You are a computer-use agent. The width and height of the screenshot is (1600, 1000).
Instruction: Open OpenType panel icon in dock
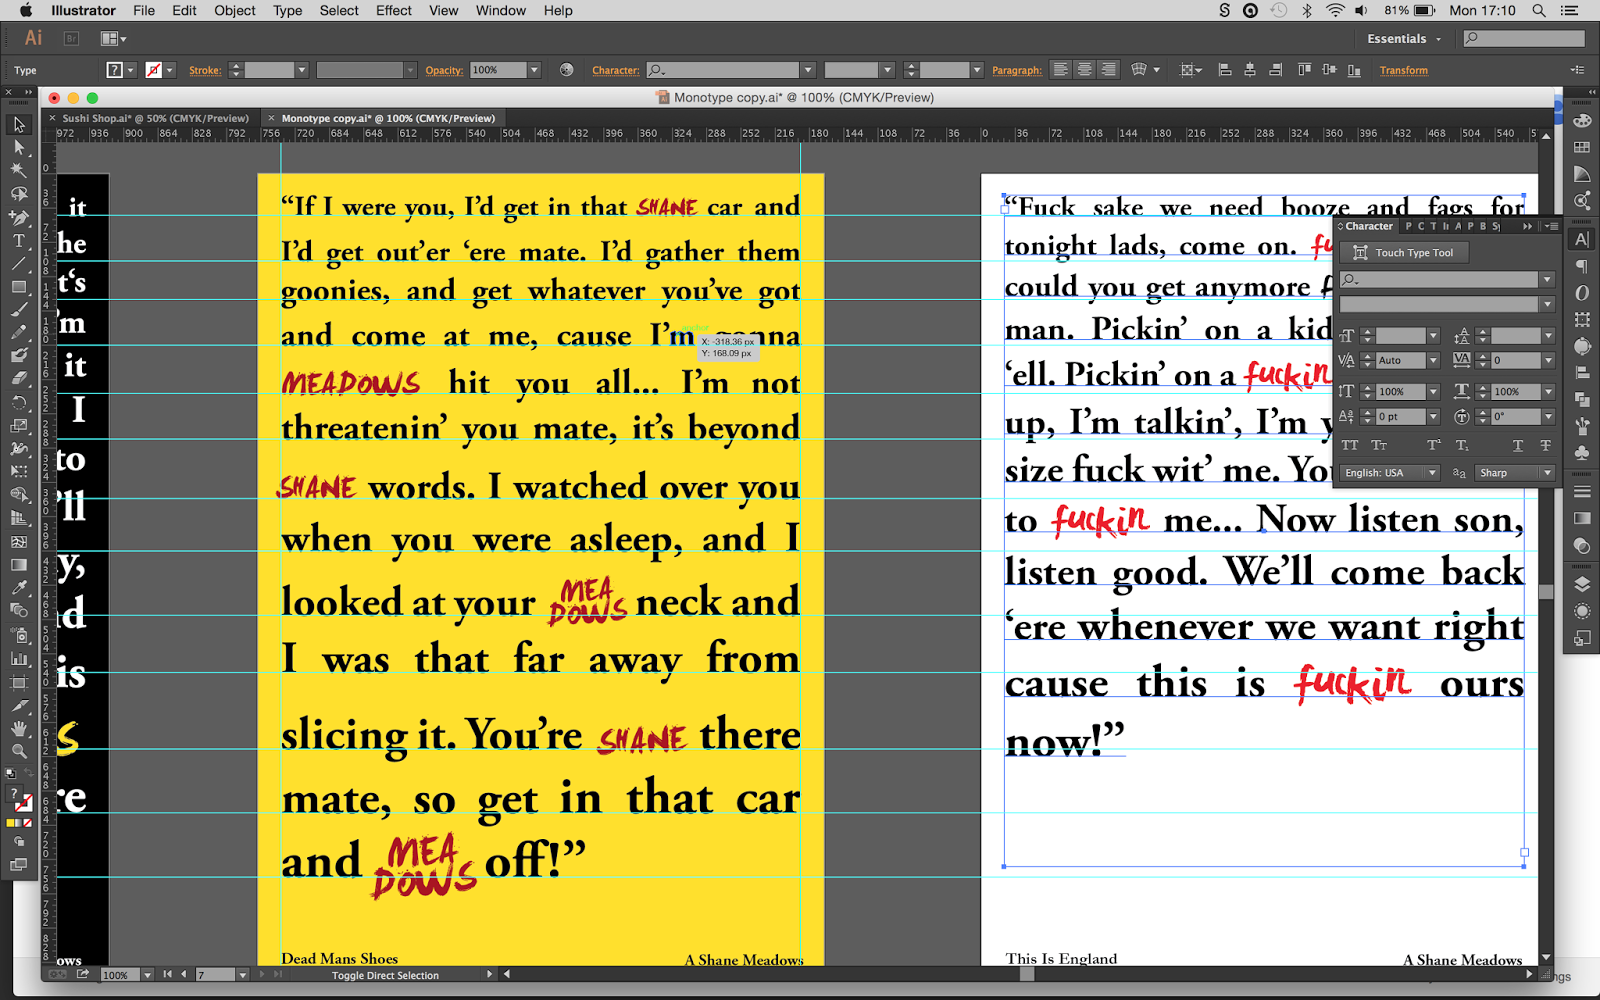(1582, 293)
